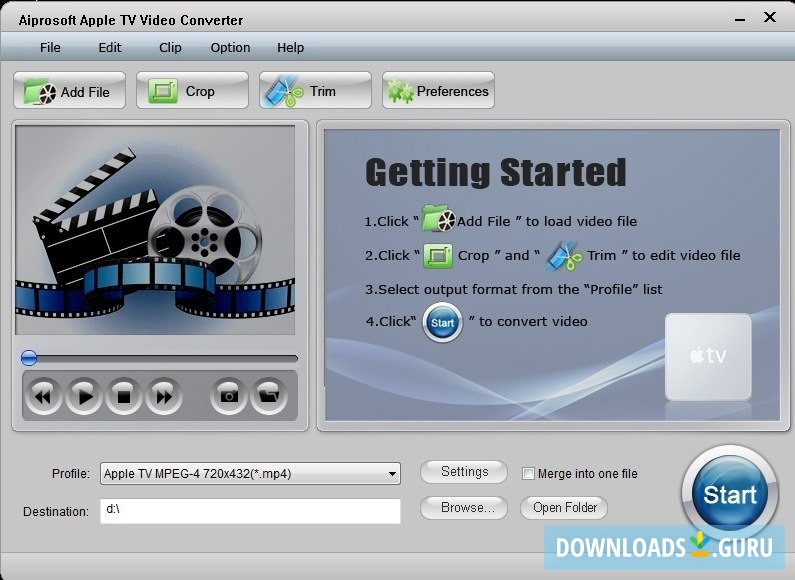Click the large blue Start button

pyautogui.click(x=730, y=493)
